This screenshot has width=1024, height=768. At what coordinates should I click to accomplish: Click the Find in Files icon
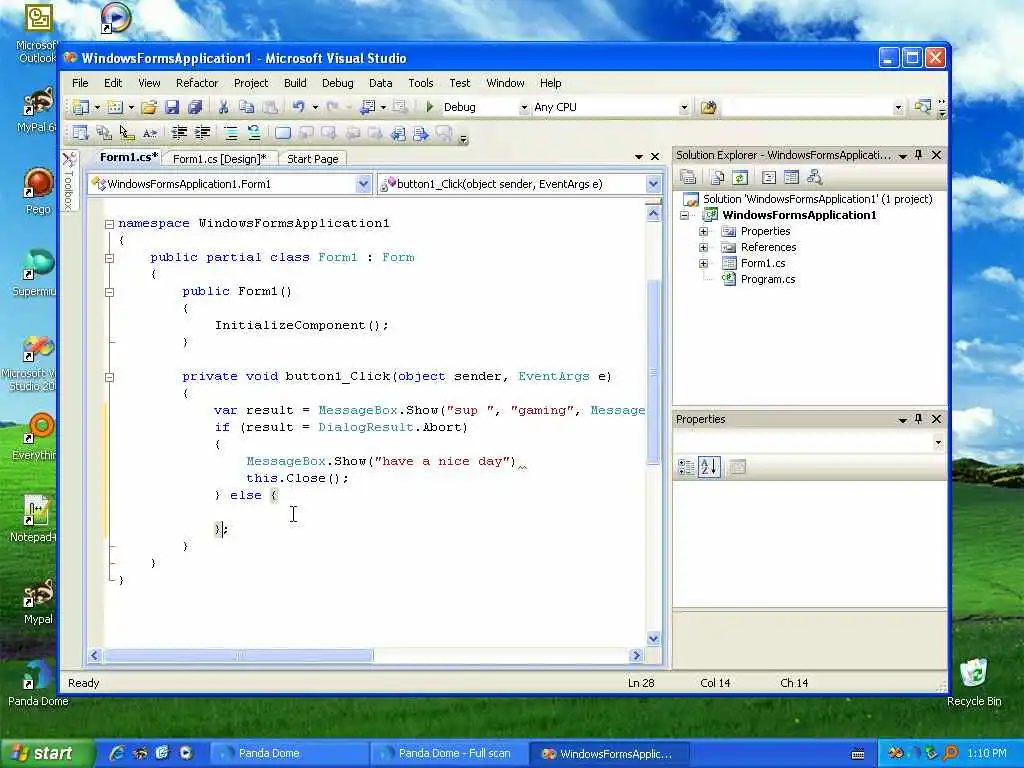click(708, 107)
